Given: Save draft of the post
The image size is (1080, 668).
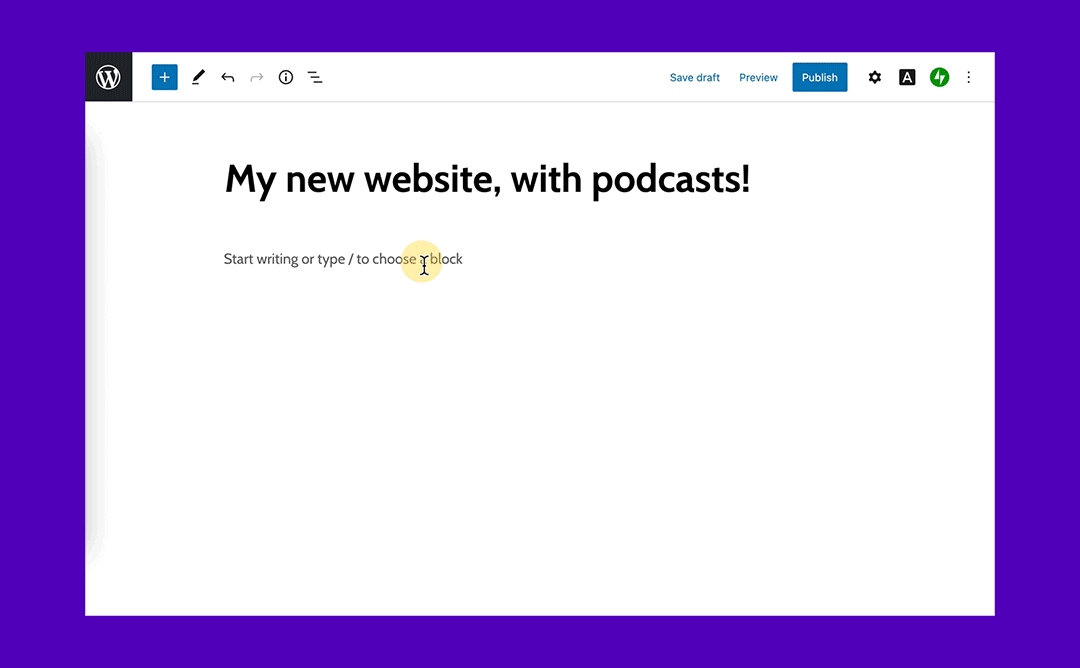Looking at the screenshot, I should [x=694, y=77].
